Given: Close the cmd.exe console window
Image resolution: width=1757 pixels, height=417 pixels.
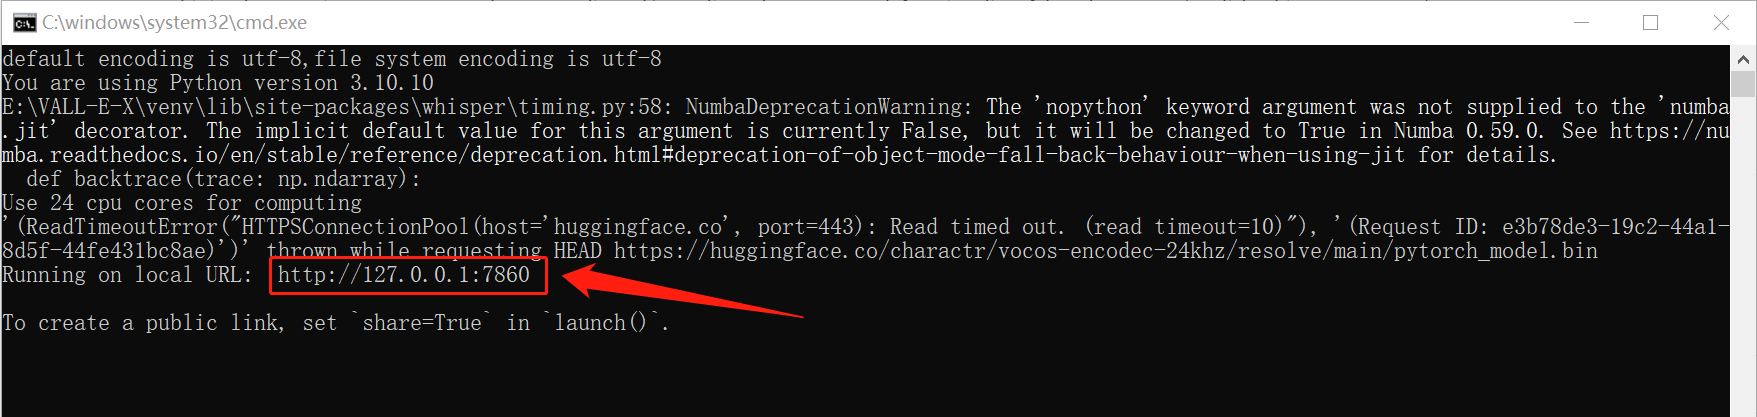Looking at the screenshot, I should 1721,22.
